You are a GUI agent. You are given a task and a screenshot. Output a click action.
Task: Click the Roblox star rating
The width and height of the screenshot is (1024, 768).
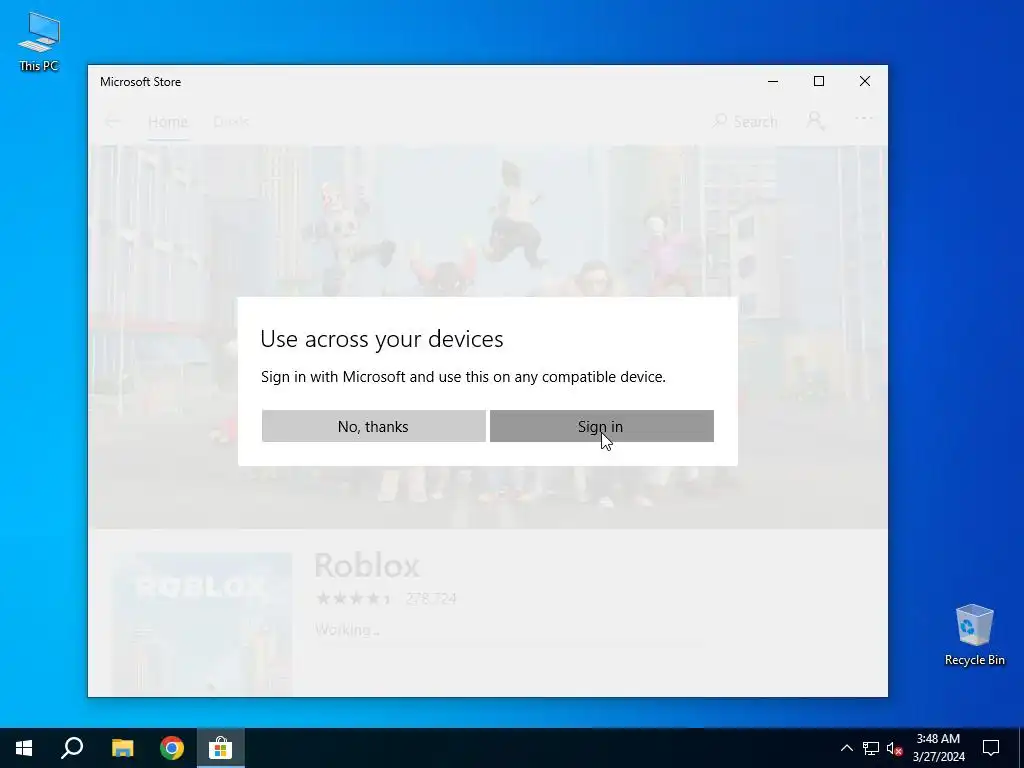(353, 598)
